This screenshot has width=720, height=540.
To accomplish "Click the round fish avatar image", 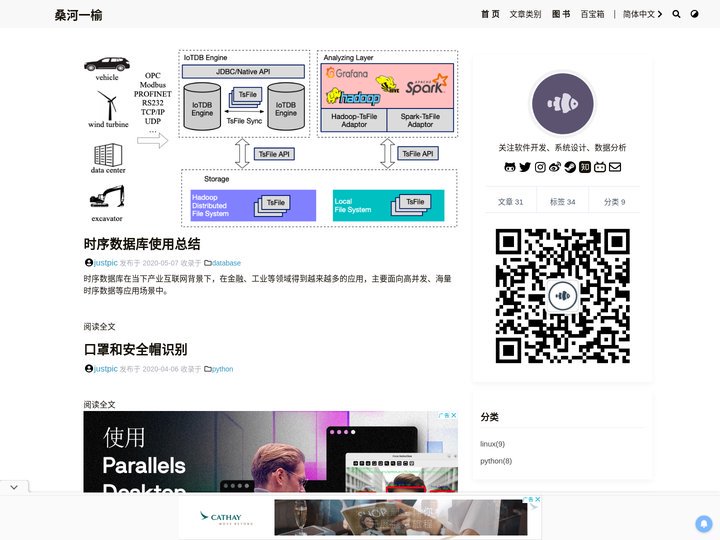I will click(x=562, y=104).
